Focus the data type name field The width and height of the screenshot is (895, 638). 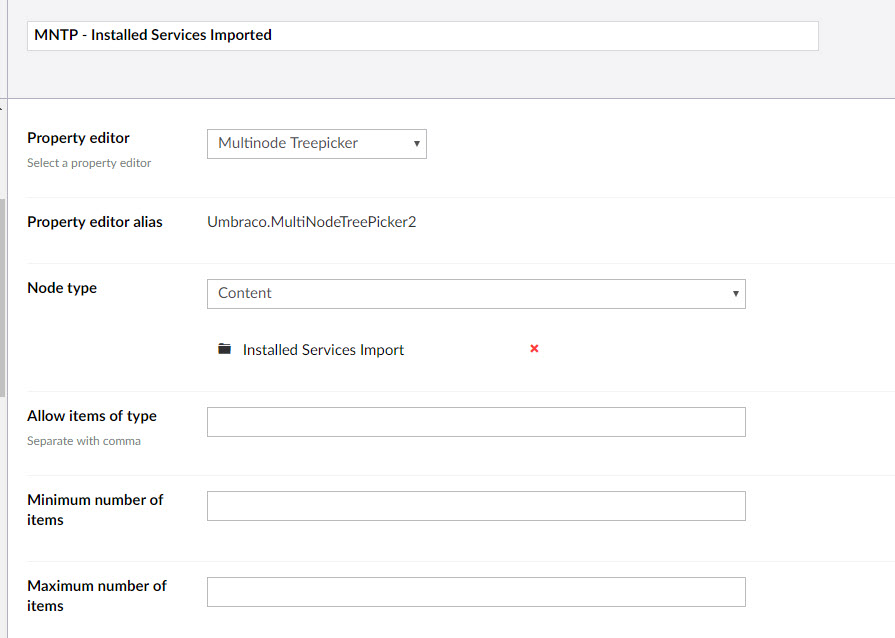(x=422, y=36)
